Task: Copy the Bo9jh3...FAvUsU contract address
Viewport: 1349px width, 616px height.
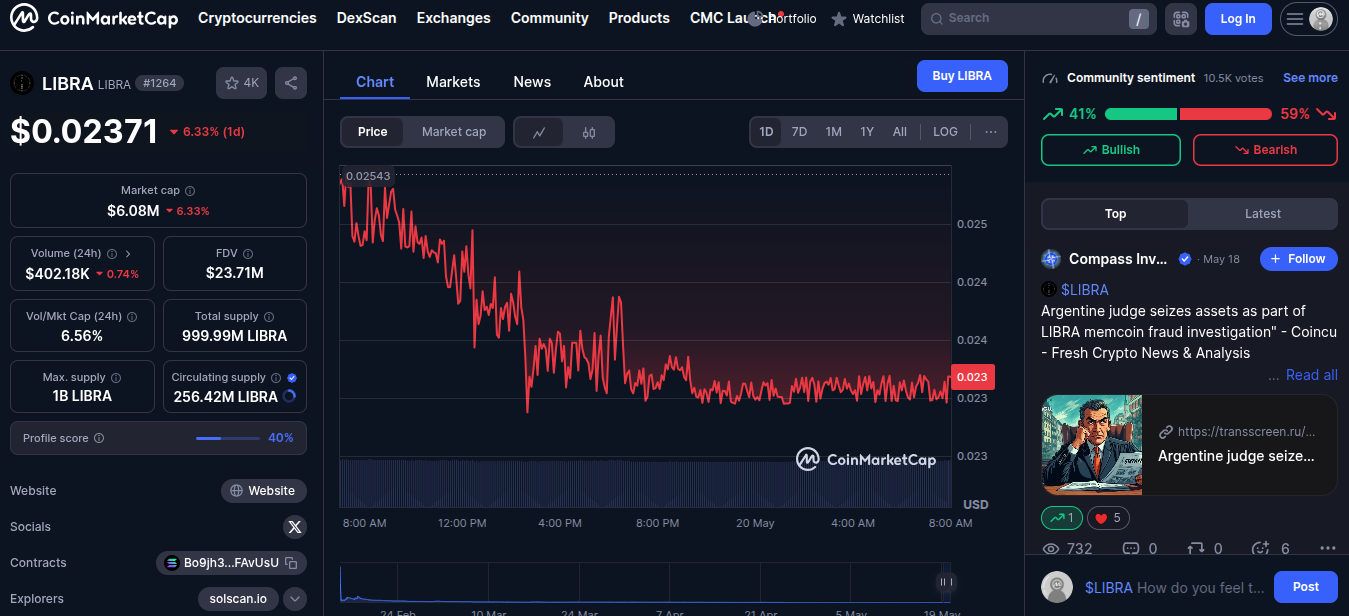Action: point(291,563)
